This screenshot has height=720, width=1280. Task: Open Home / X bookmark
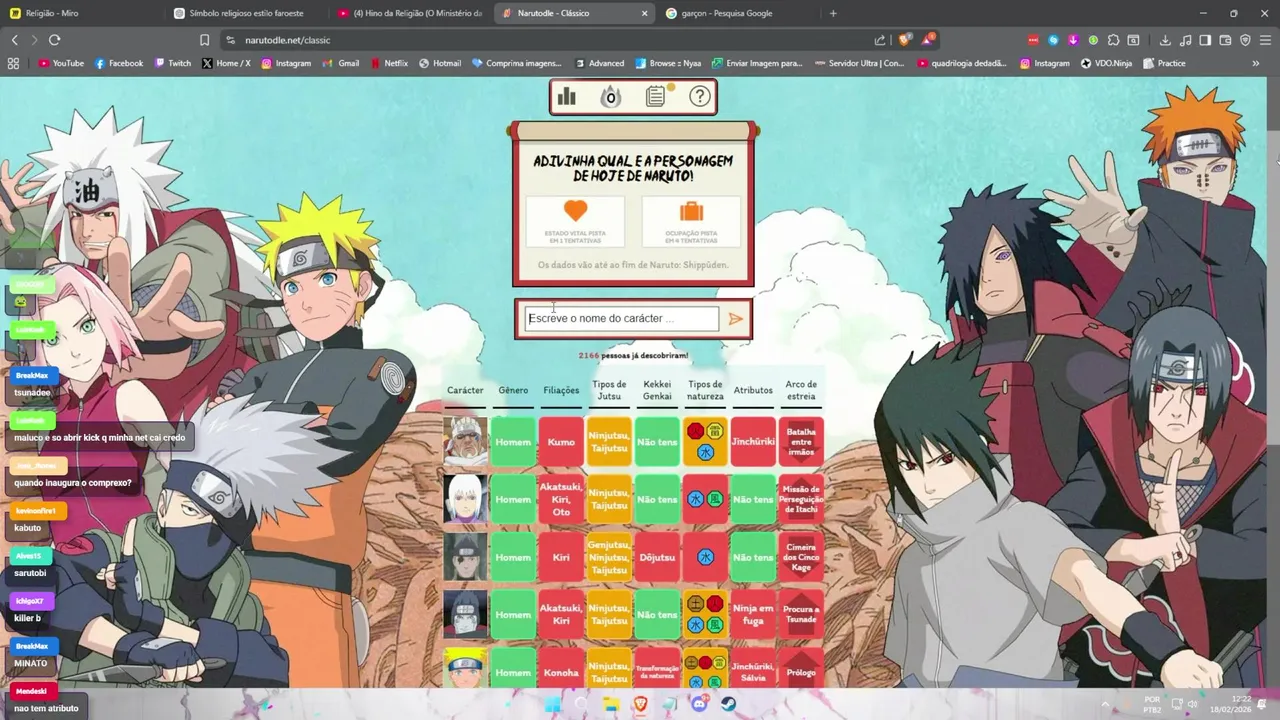coord(226,63)
